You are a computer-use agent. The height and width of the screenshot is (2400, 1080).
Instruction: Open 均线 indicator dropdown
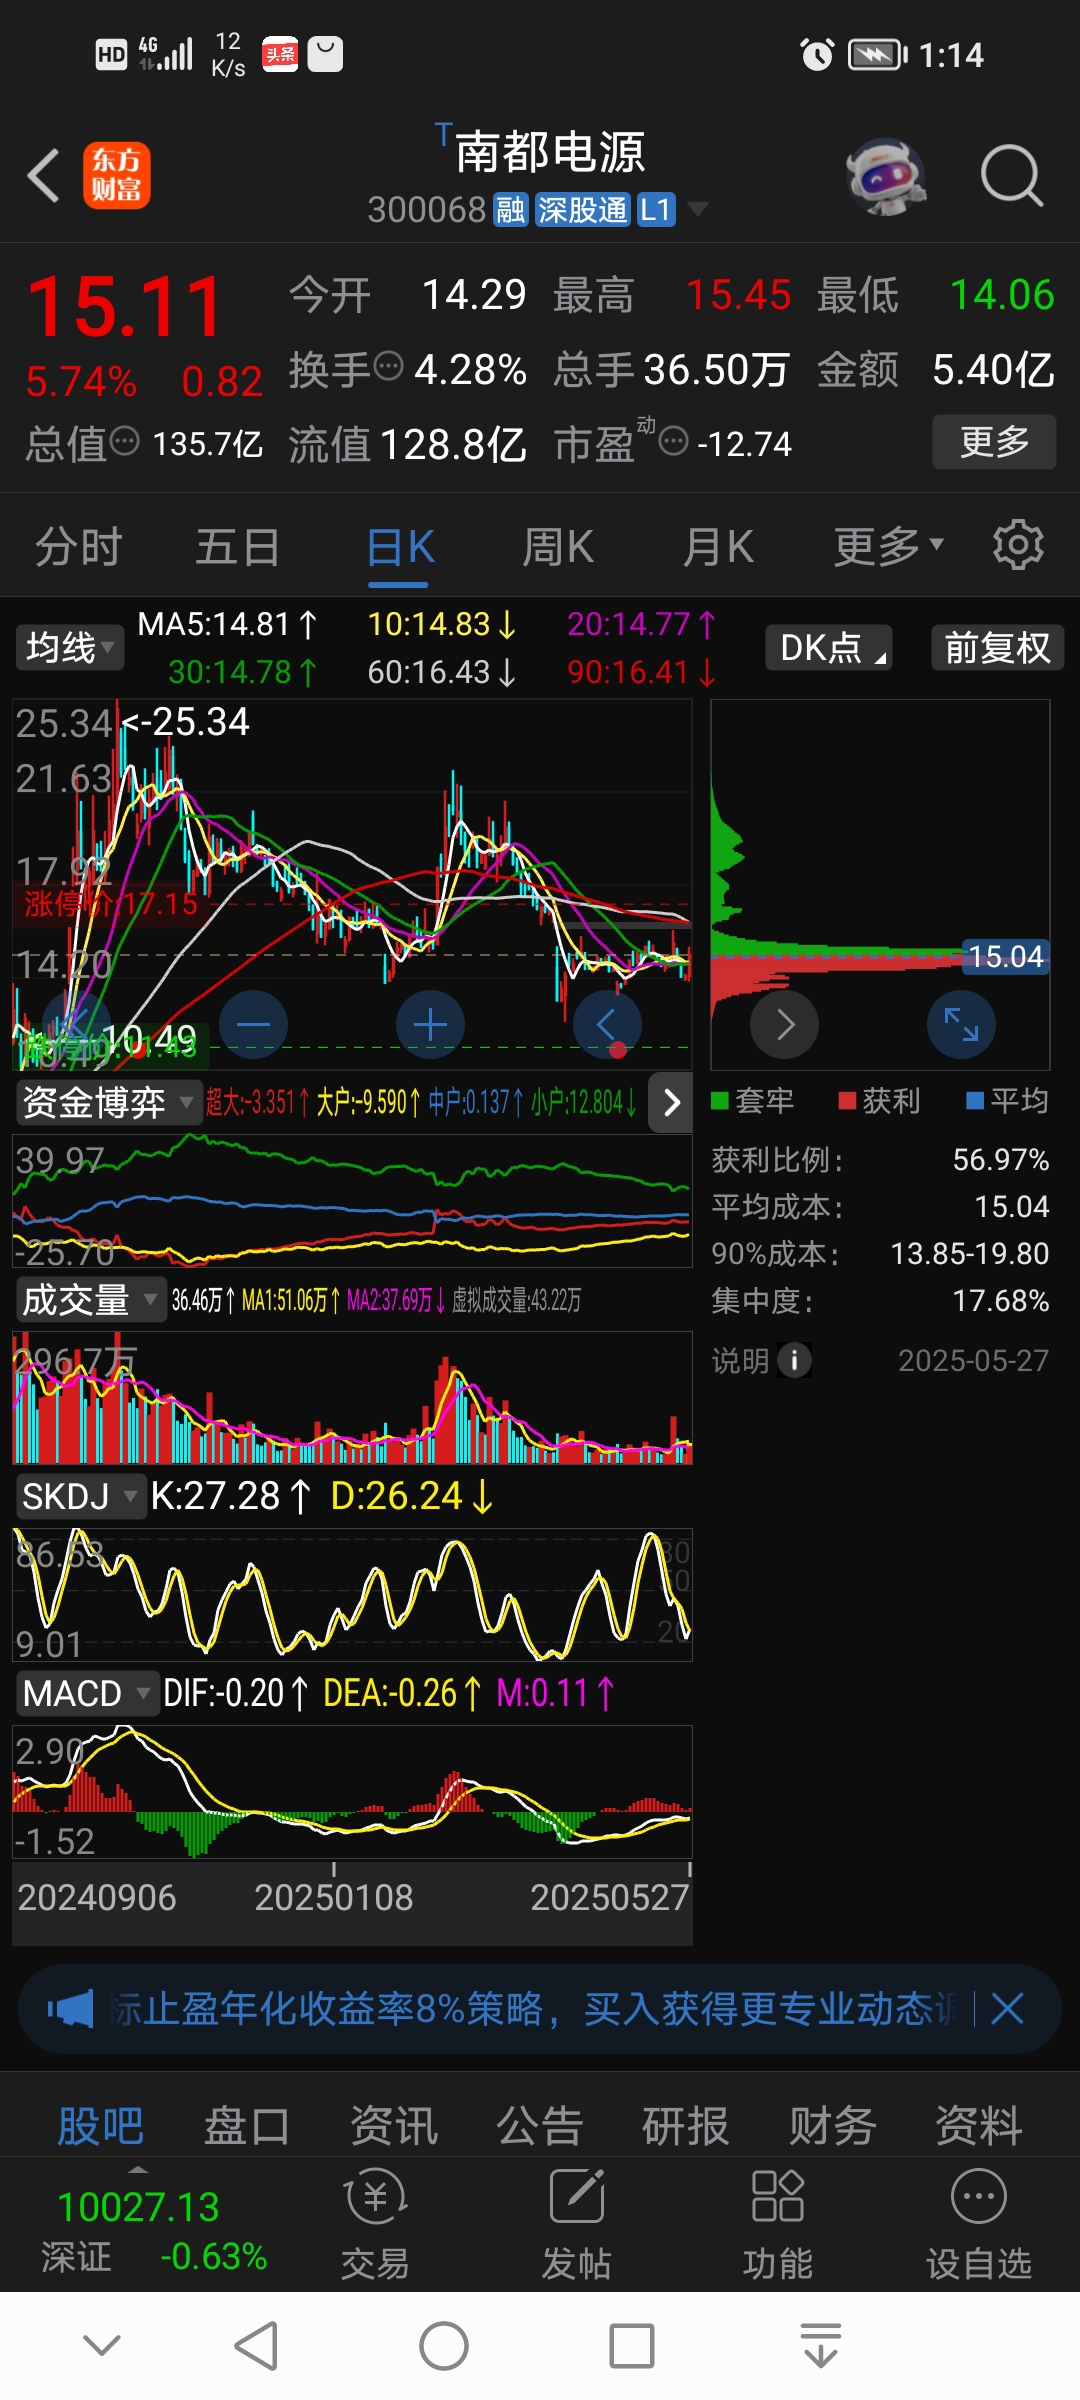click(68, 648)
